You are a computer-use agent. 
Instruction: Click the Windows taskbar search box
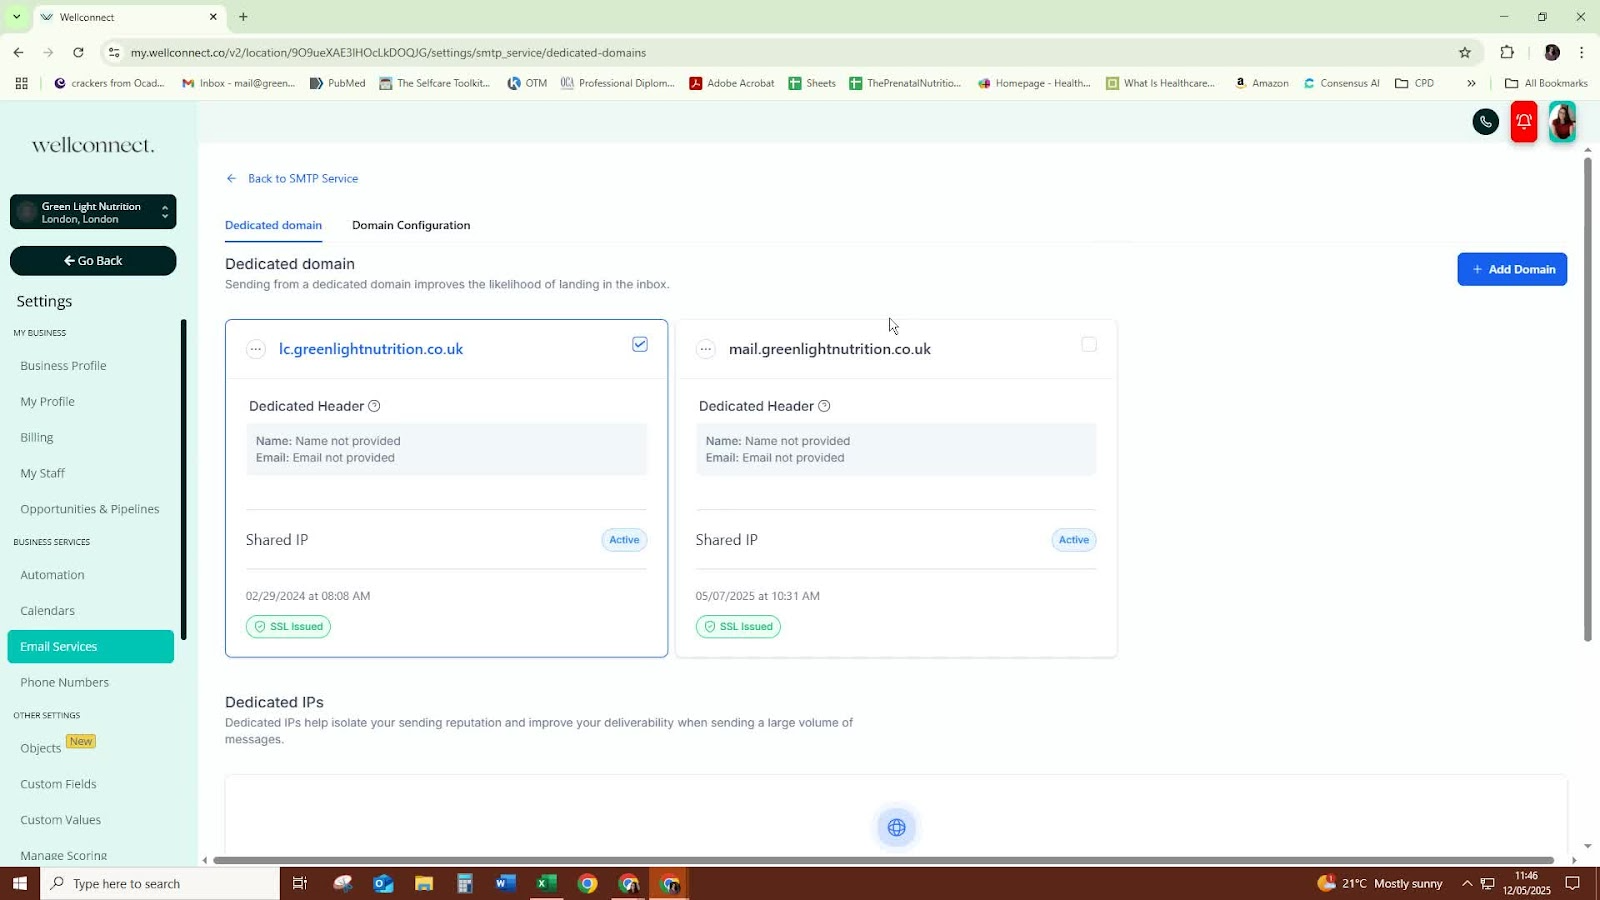(160, 883)
